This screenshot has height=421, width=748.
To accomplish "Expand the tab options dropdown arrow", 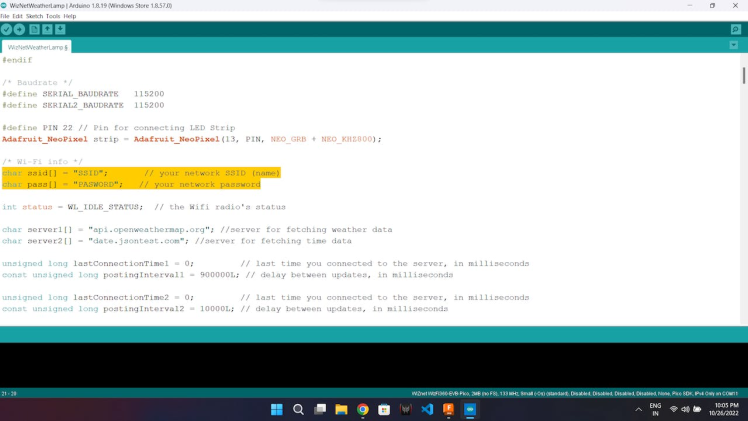I will click(x=734, y=45).
